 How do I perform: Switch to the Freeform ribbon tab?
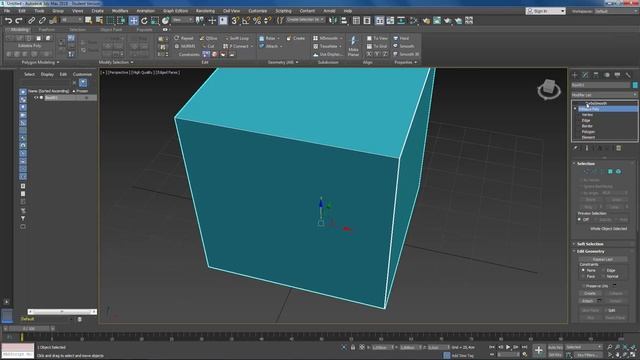click(46, 30)
